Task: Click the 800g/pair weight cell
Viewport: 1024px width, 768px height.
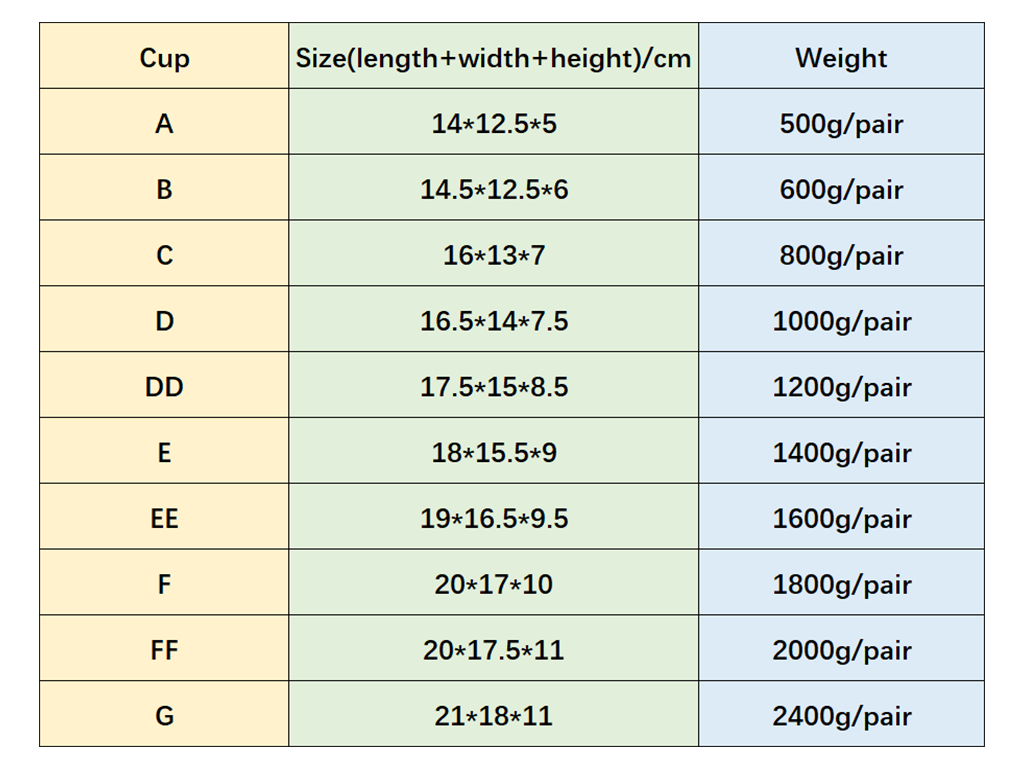Action: 841,255
